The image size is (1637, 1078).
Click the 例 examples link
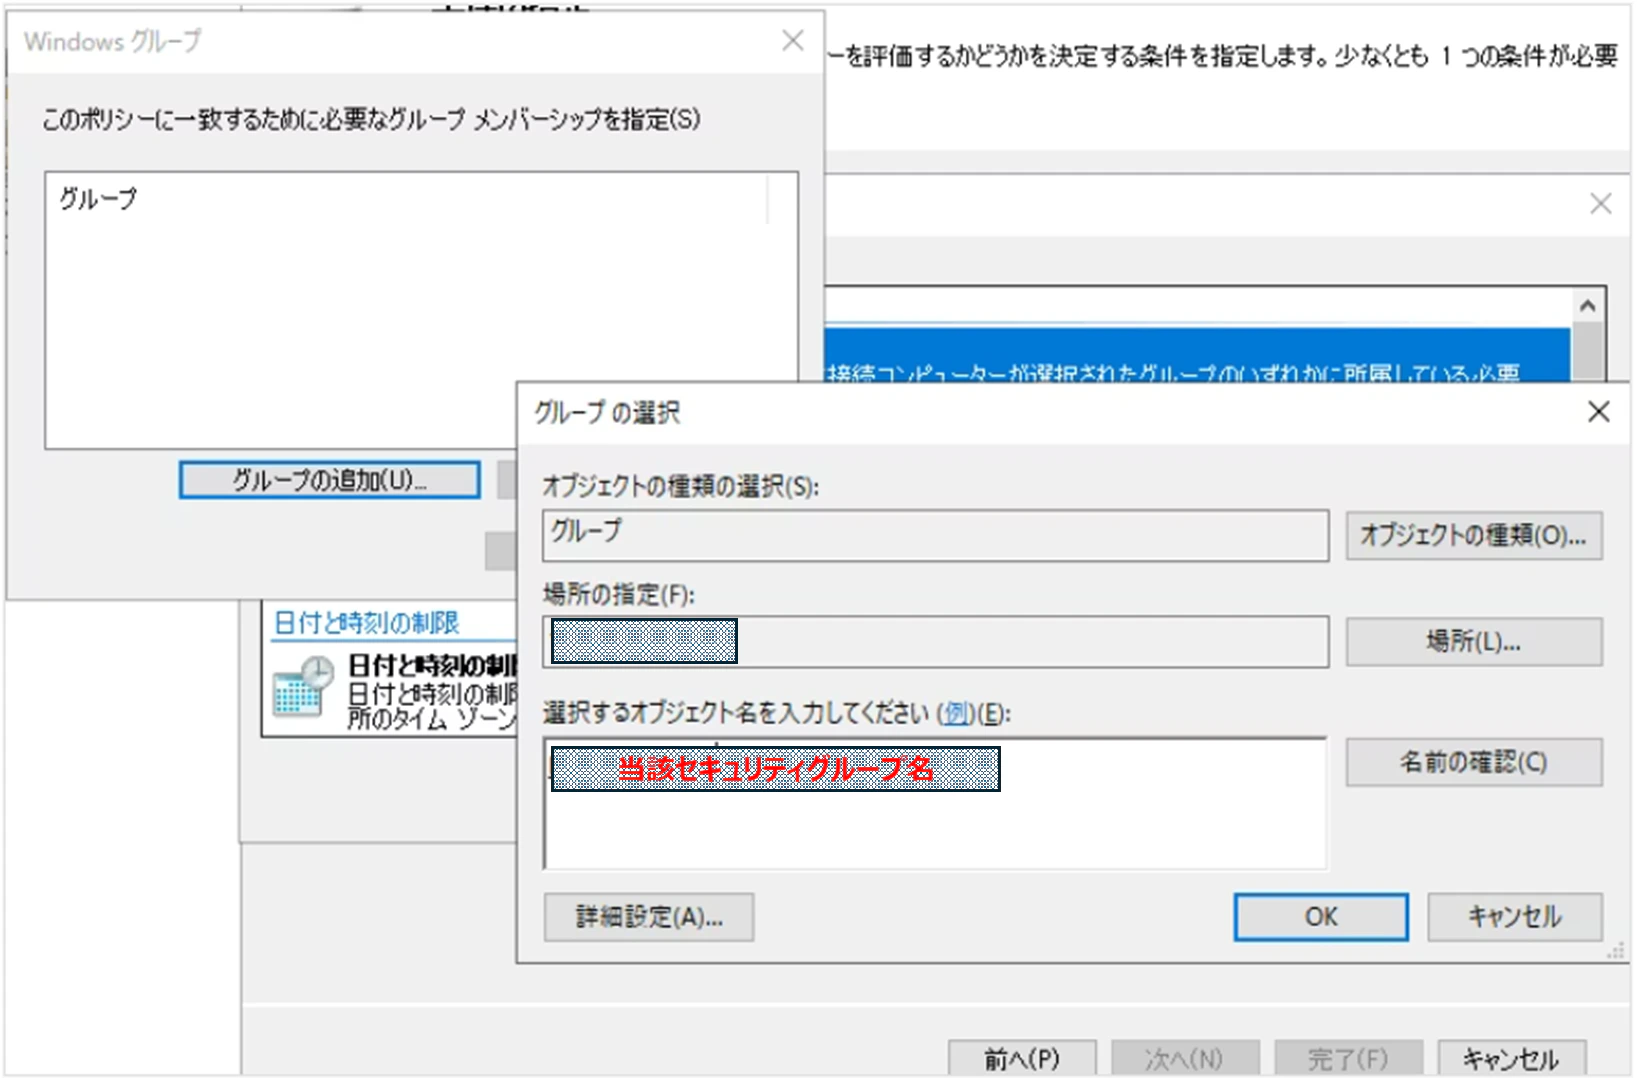click(x=958, y=713)
